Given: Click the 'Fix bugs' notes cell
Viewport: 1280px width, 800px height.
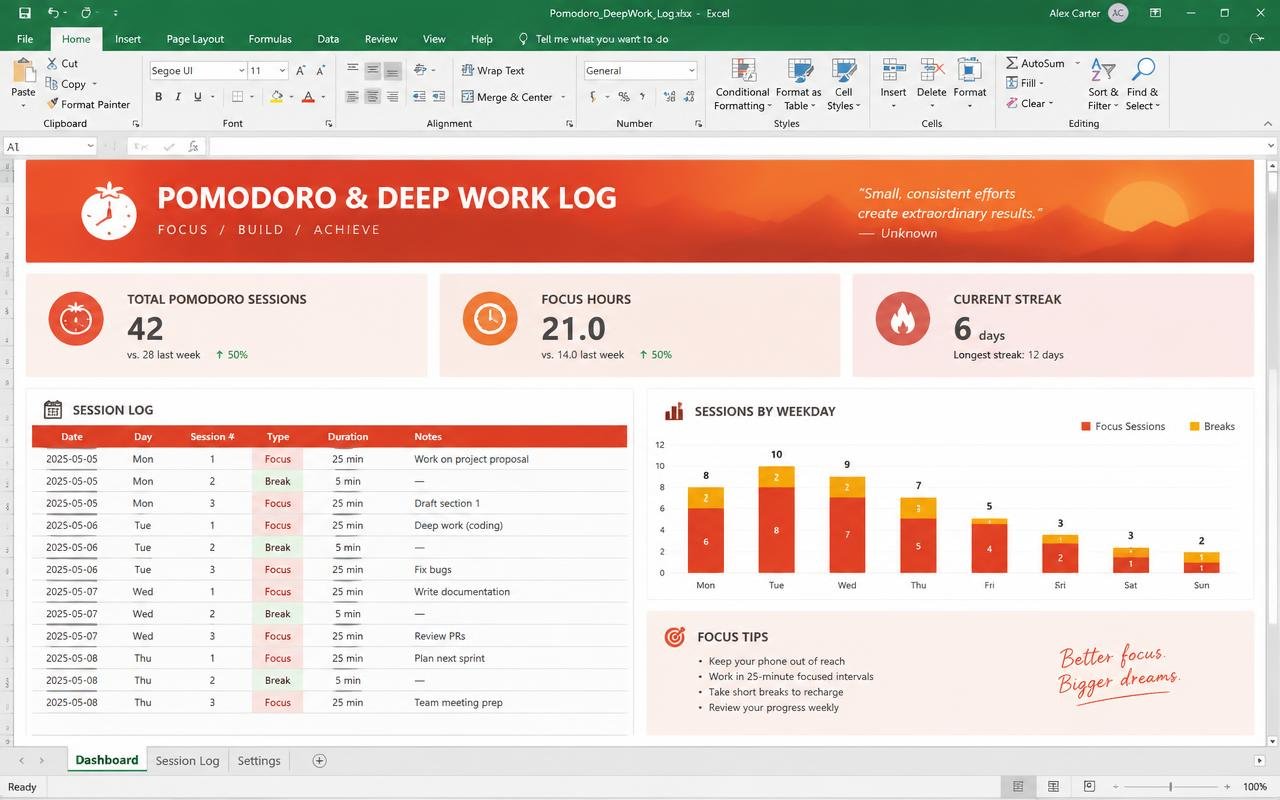Looking at the screenshot, I should [433, 569].
